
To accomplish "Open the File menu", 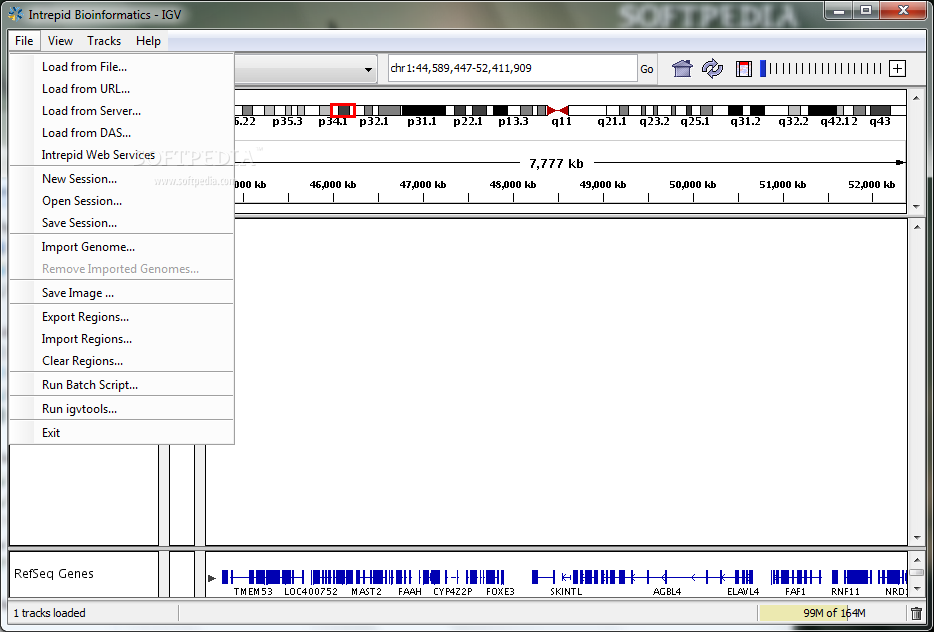I will (24, 41).
